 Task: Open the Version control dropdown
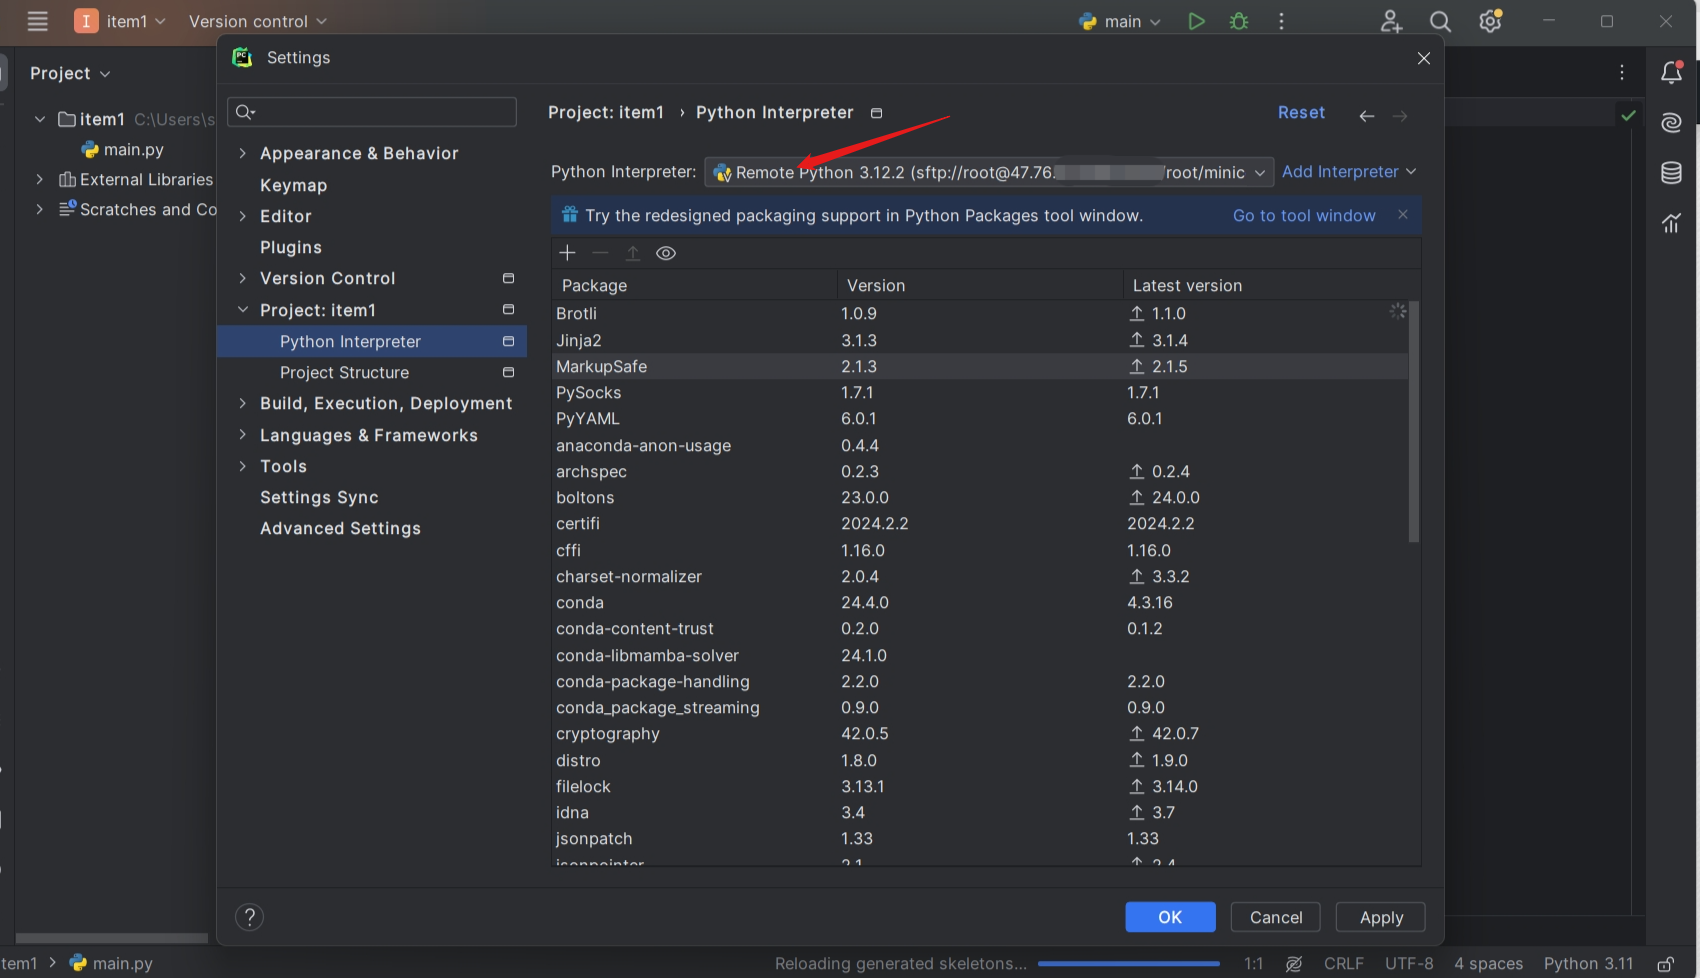(x=258, y=21)
